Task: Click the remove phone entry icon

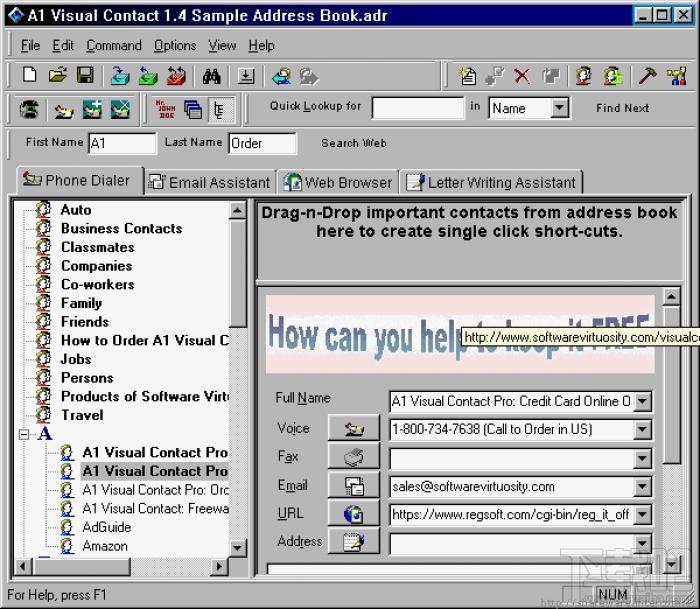Action: coord(120,109)
